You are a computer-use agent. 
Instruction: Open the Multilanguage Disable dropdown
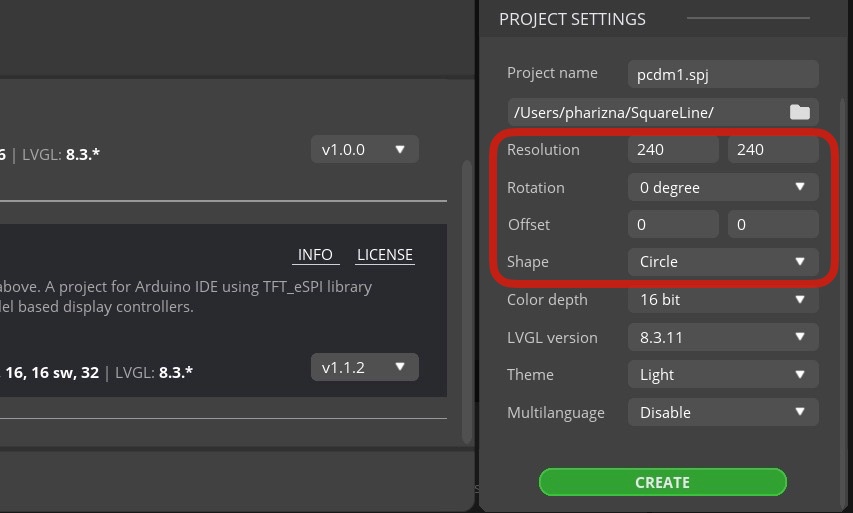(723, 412)
